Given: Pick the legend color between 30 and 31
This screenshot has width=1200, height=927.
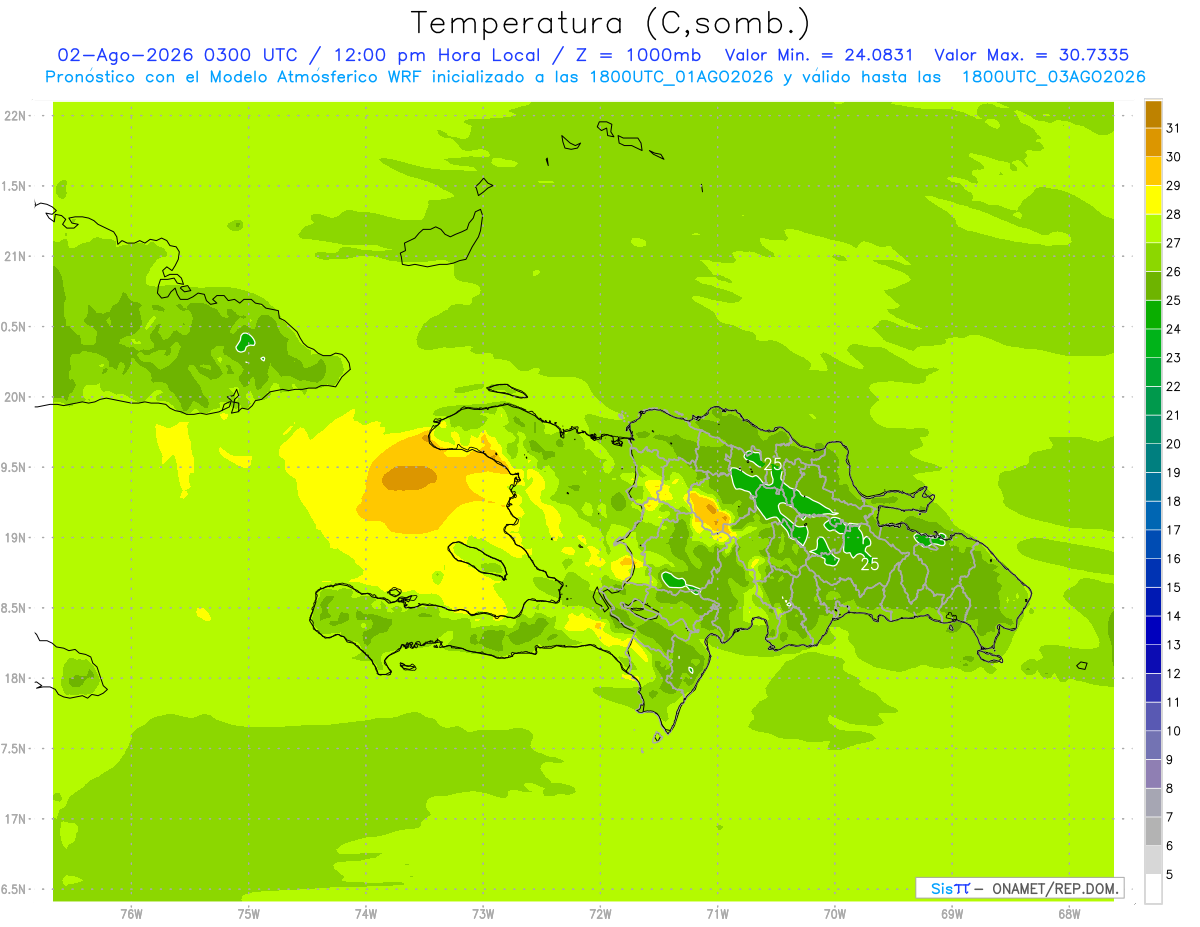Looking at the screenshot, I should [1153, 142].
